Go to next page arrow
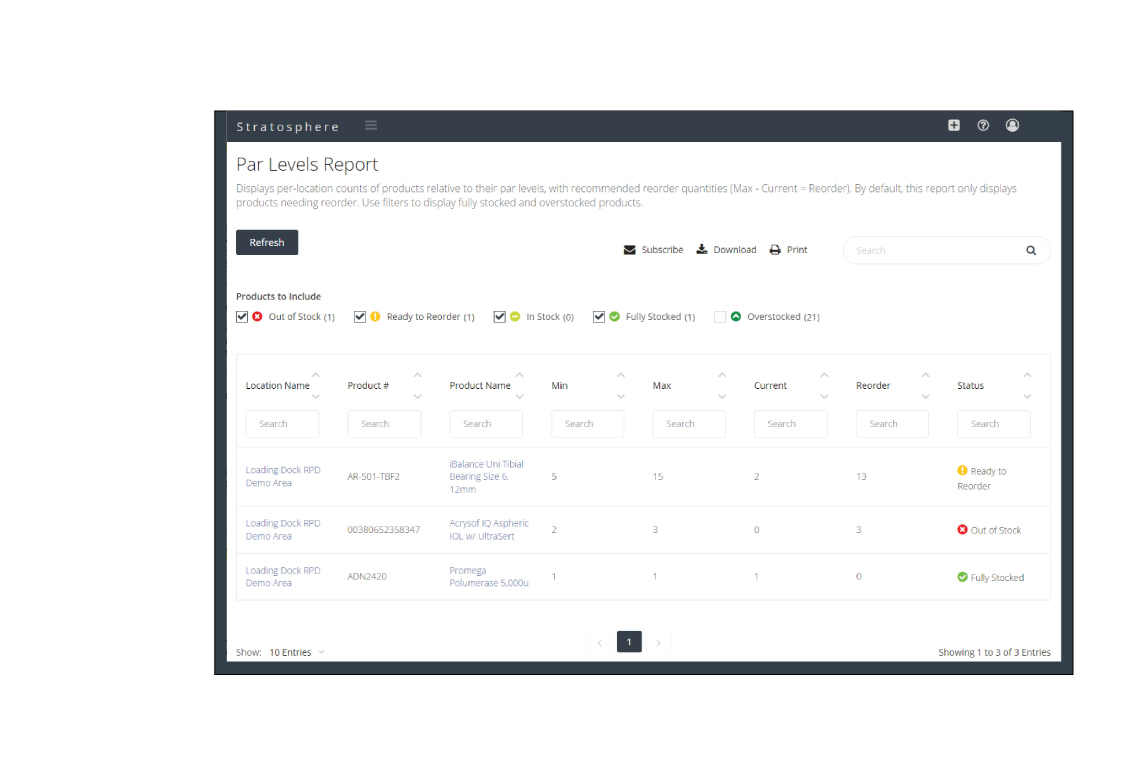 [x=658, y=642]
